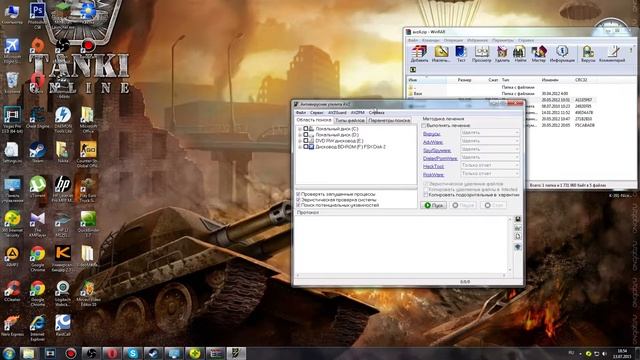
Task: Click the Comment (Комментарий) icon in WinRAR
Action: pyautogui.click(x=612, y=53)
